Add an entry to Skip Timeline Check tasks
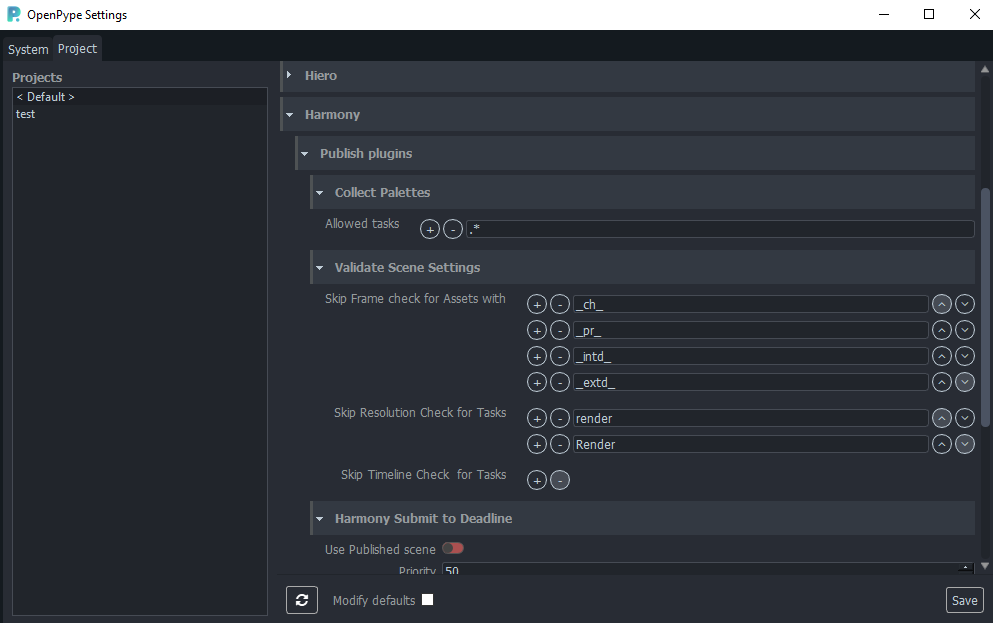Viewport: 993px width, 623px height. pos(536,480)
